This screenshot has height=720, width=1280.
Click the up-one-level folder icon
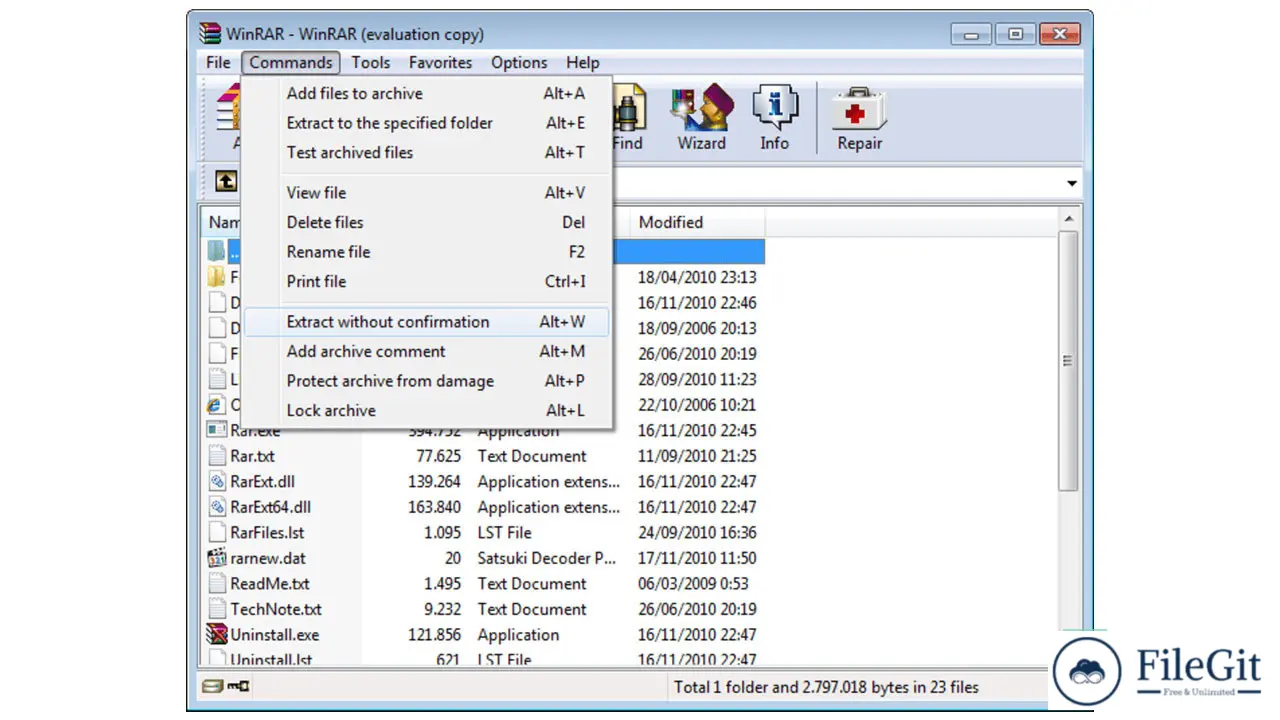click(227, 182)
